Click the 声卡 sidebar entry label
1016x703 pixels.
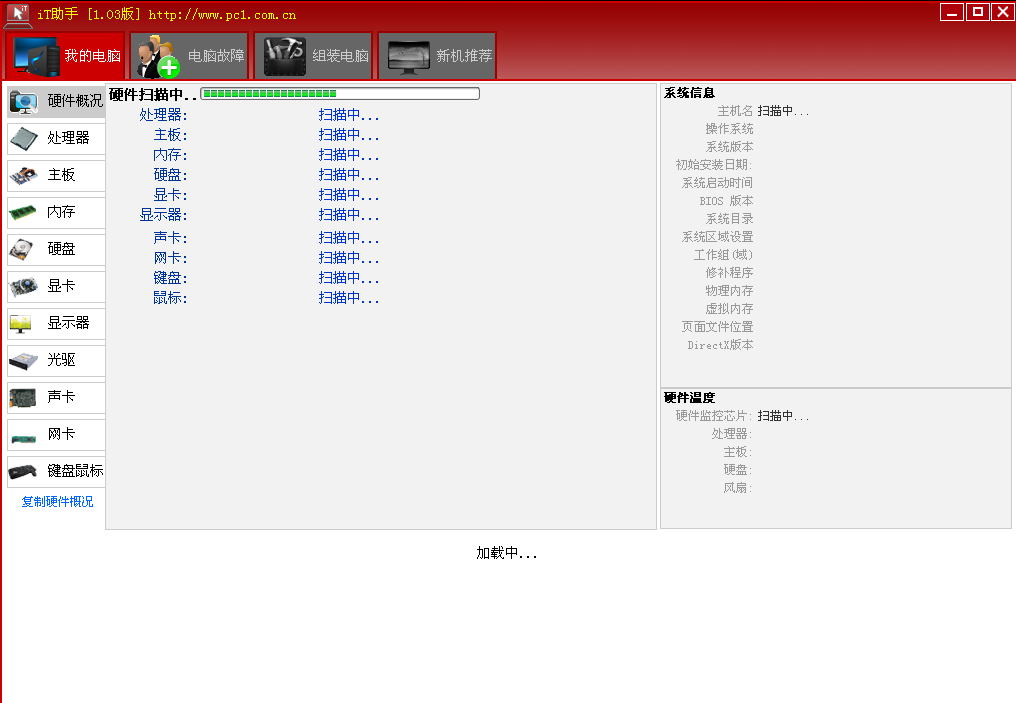tap(62, 397)
